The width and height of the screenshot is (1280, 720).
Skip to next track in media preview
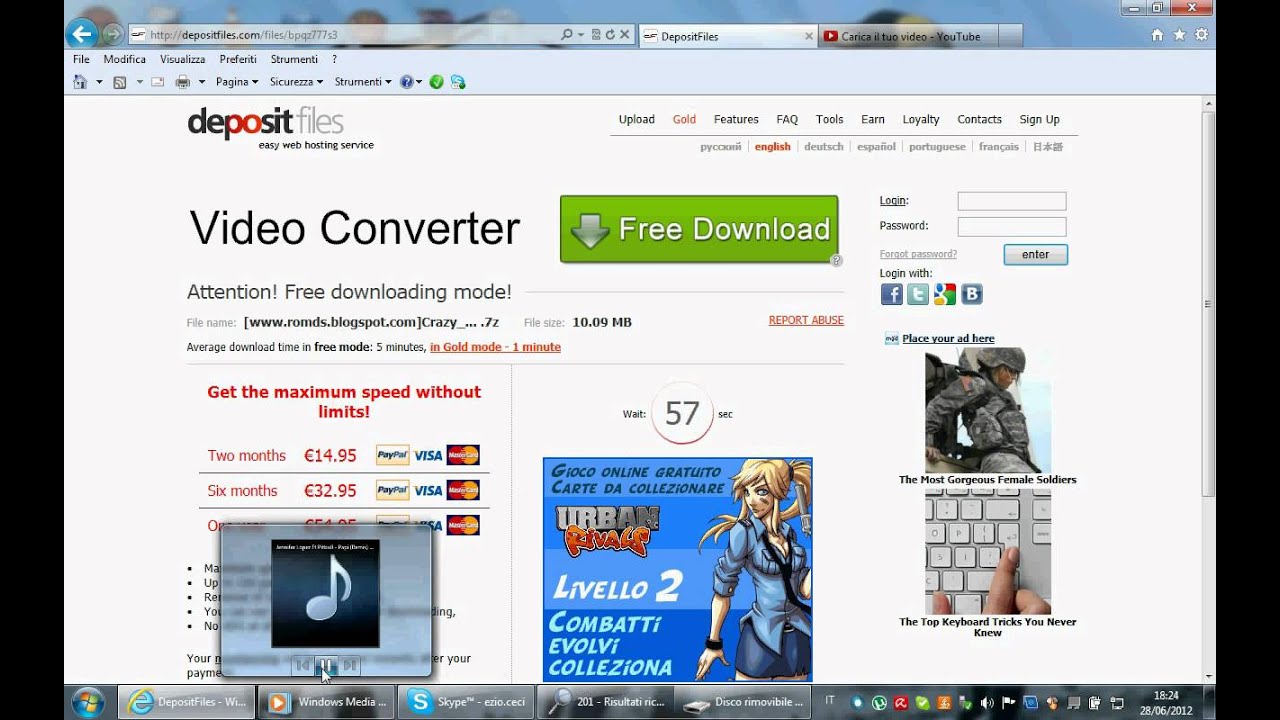coord(349,664)
